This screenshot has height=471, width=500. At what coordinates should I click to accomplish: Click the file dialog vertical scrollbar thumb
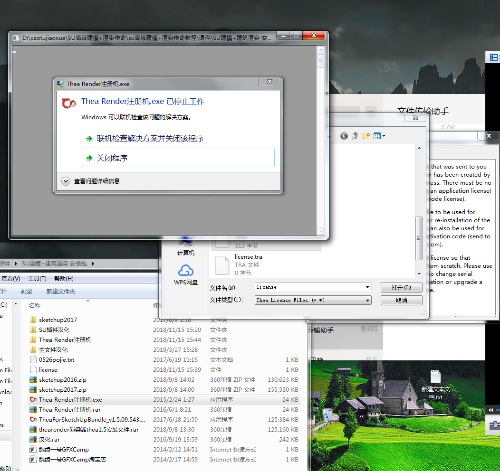[419, 238]
